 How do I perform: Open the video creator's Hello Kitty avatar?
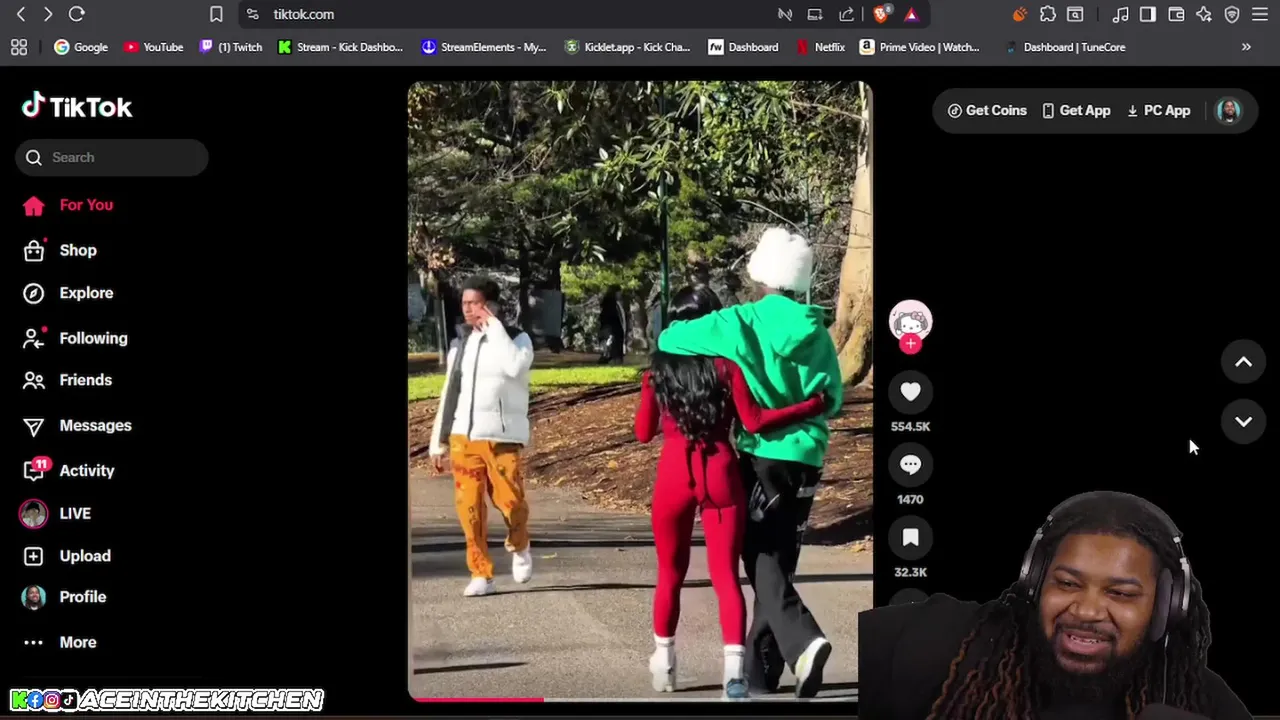coord(910,321)
